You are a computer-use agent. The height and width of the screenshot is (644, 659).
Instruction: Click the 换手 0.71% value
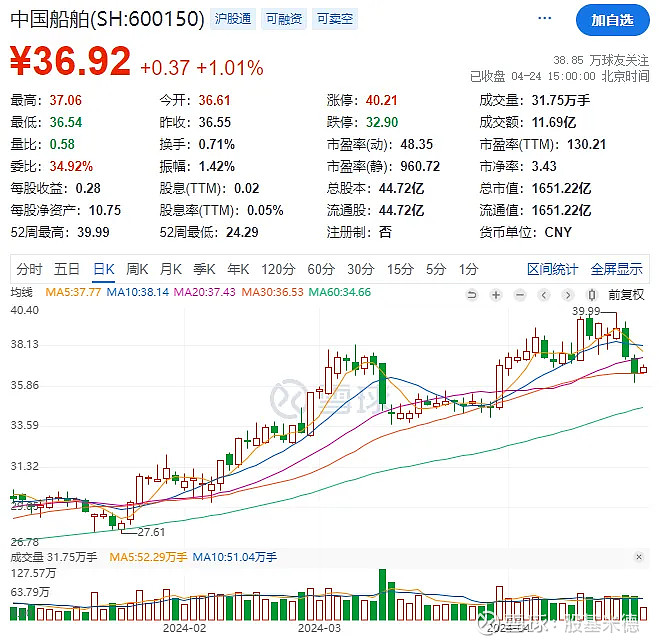click(216, 145)
